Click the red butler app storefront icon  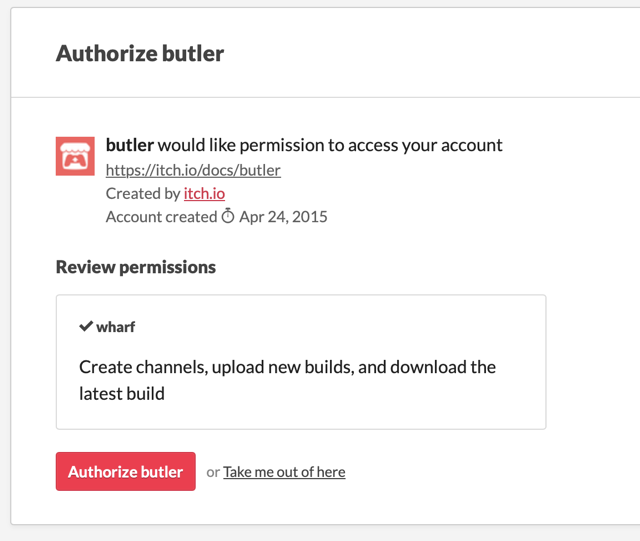click(75, 155)
